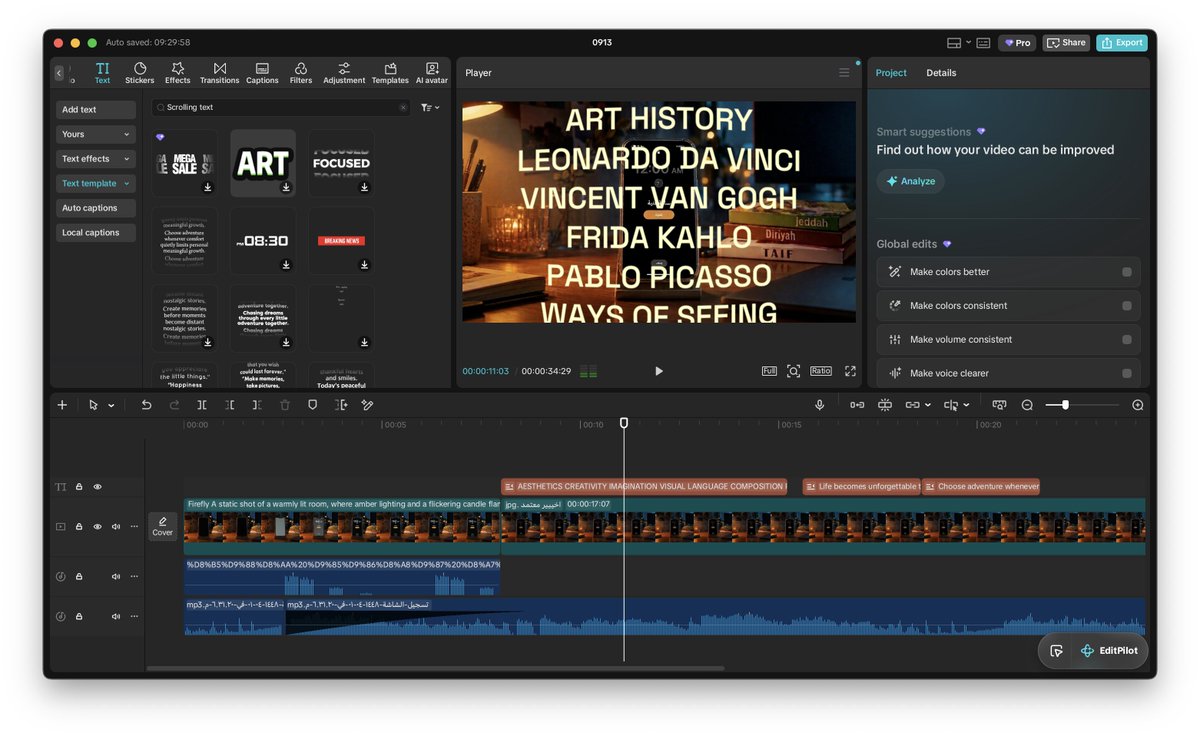The image size is (1200, 736).
Task: Open the Captions panel
Action: pos(262,73)
